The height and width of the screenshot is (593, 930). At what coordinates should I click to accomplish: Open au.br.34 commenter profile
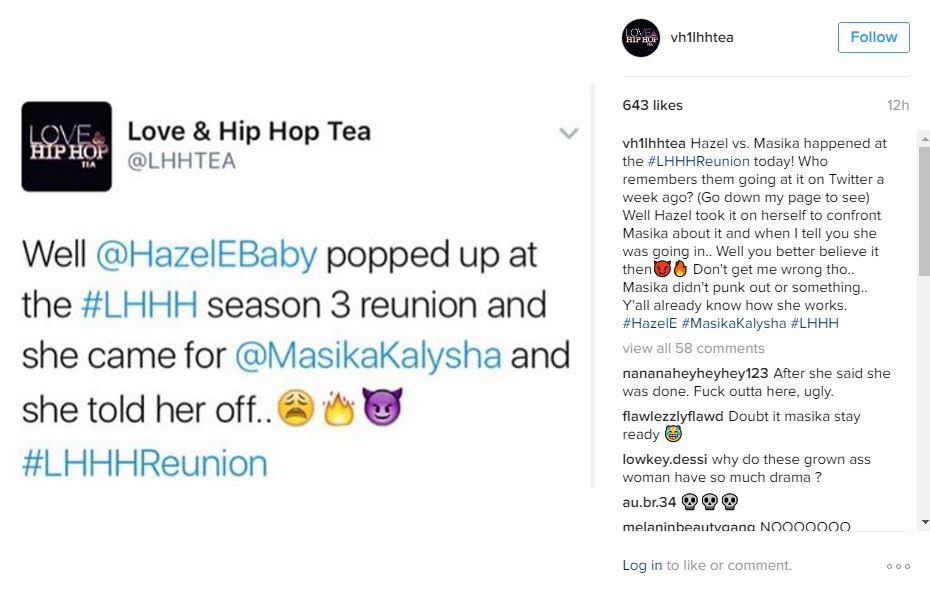(x=649, y=502)
